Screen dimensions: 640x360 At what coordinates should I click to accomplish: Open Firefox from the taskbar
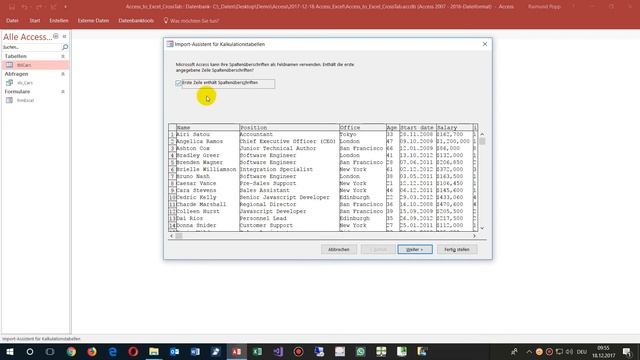click(92, 351)
